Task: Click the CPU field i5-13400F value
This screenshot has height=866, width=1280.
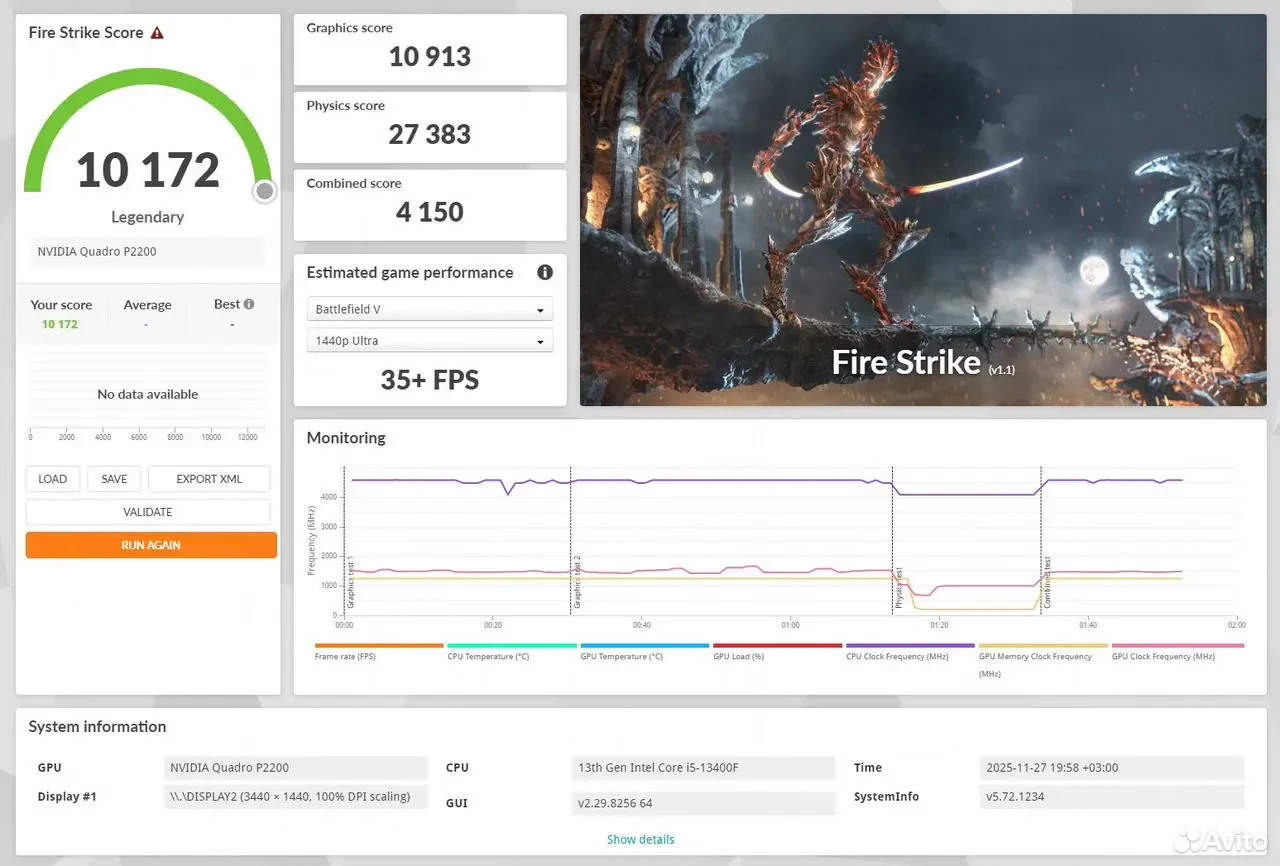Action: 704,768
